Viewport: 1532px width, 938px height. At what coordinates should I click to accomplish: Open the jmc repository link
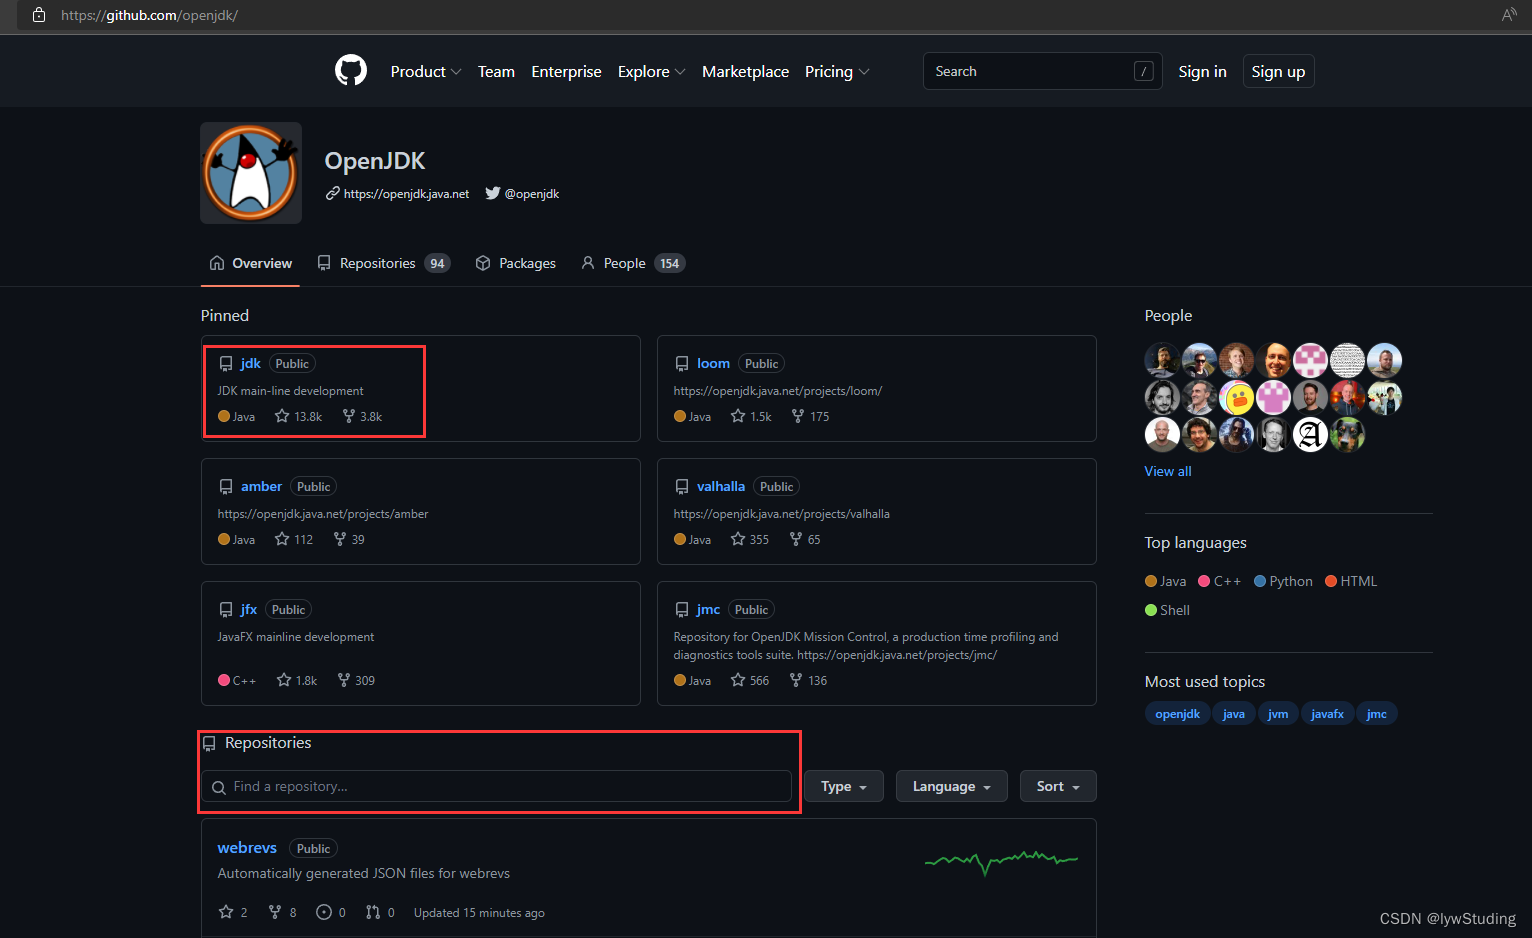tap(709, 609)
